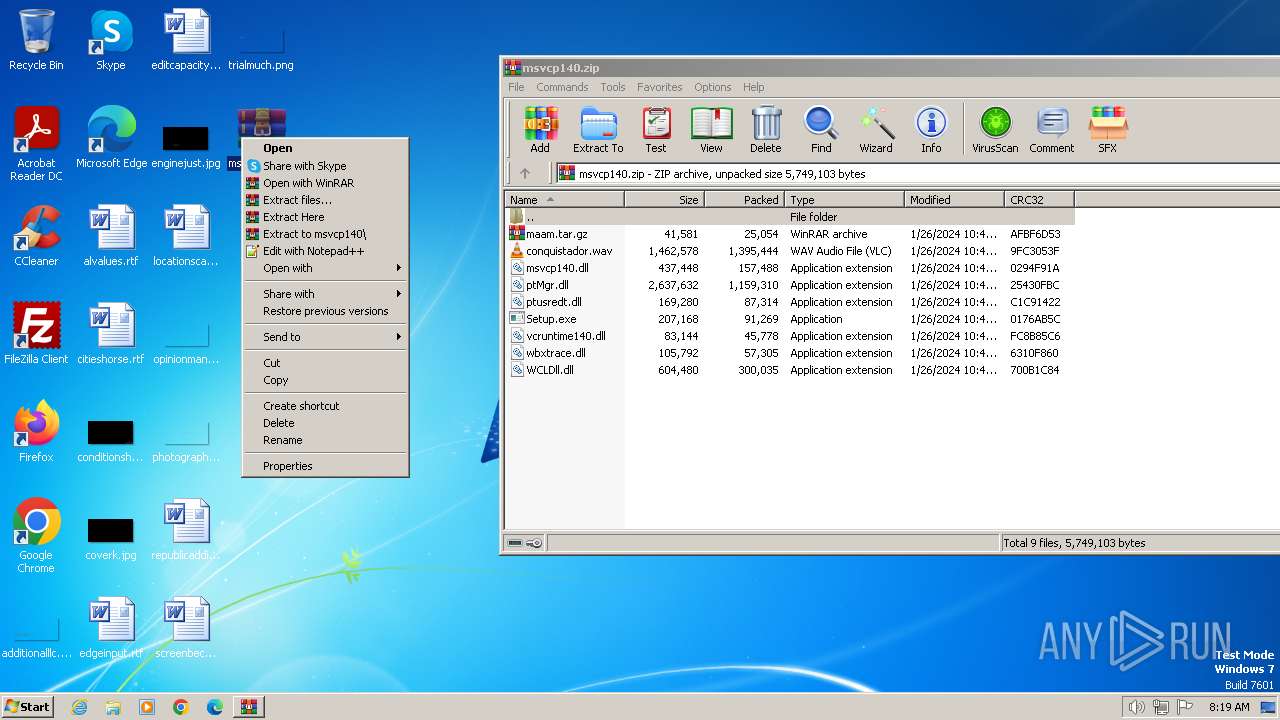Click the Packed column header
This screenshot has width=1280, height=720.
pyautogui.click(x=745, y=200)
